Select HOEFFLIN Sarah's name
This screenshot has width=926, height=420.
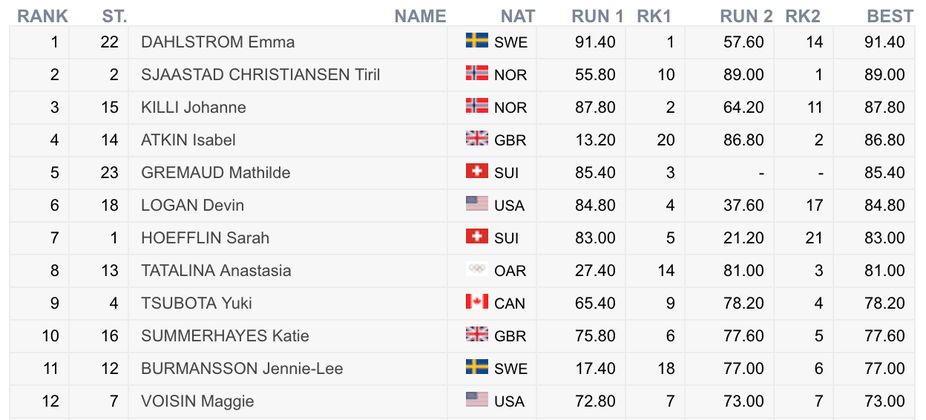[x=205, y=238]
